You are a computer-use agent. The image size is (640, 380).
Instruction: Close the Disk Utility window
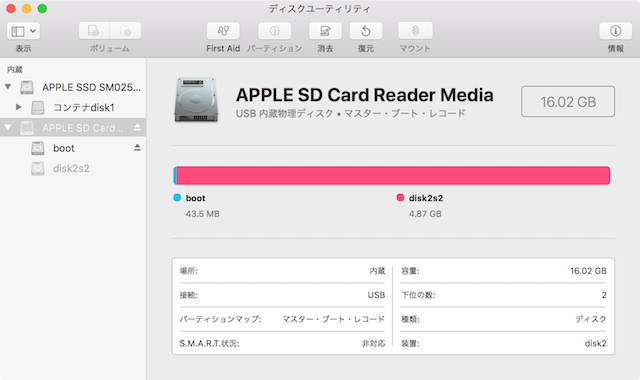tap(11, 9)
